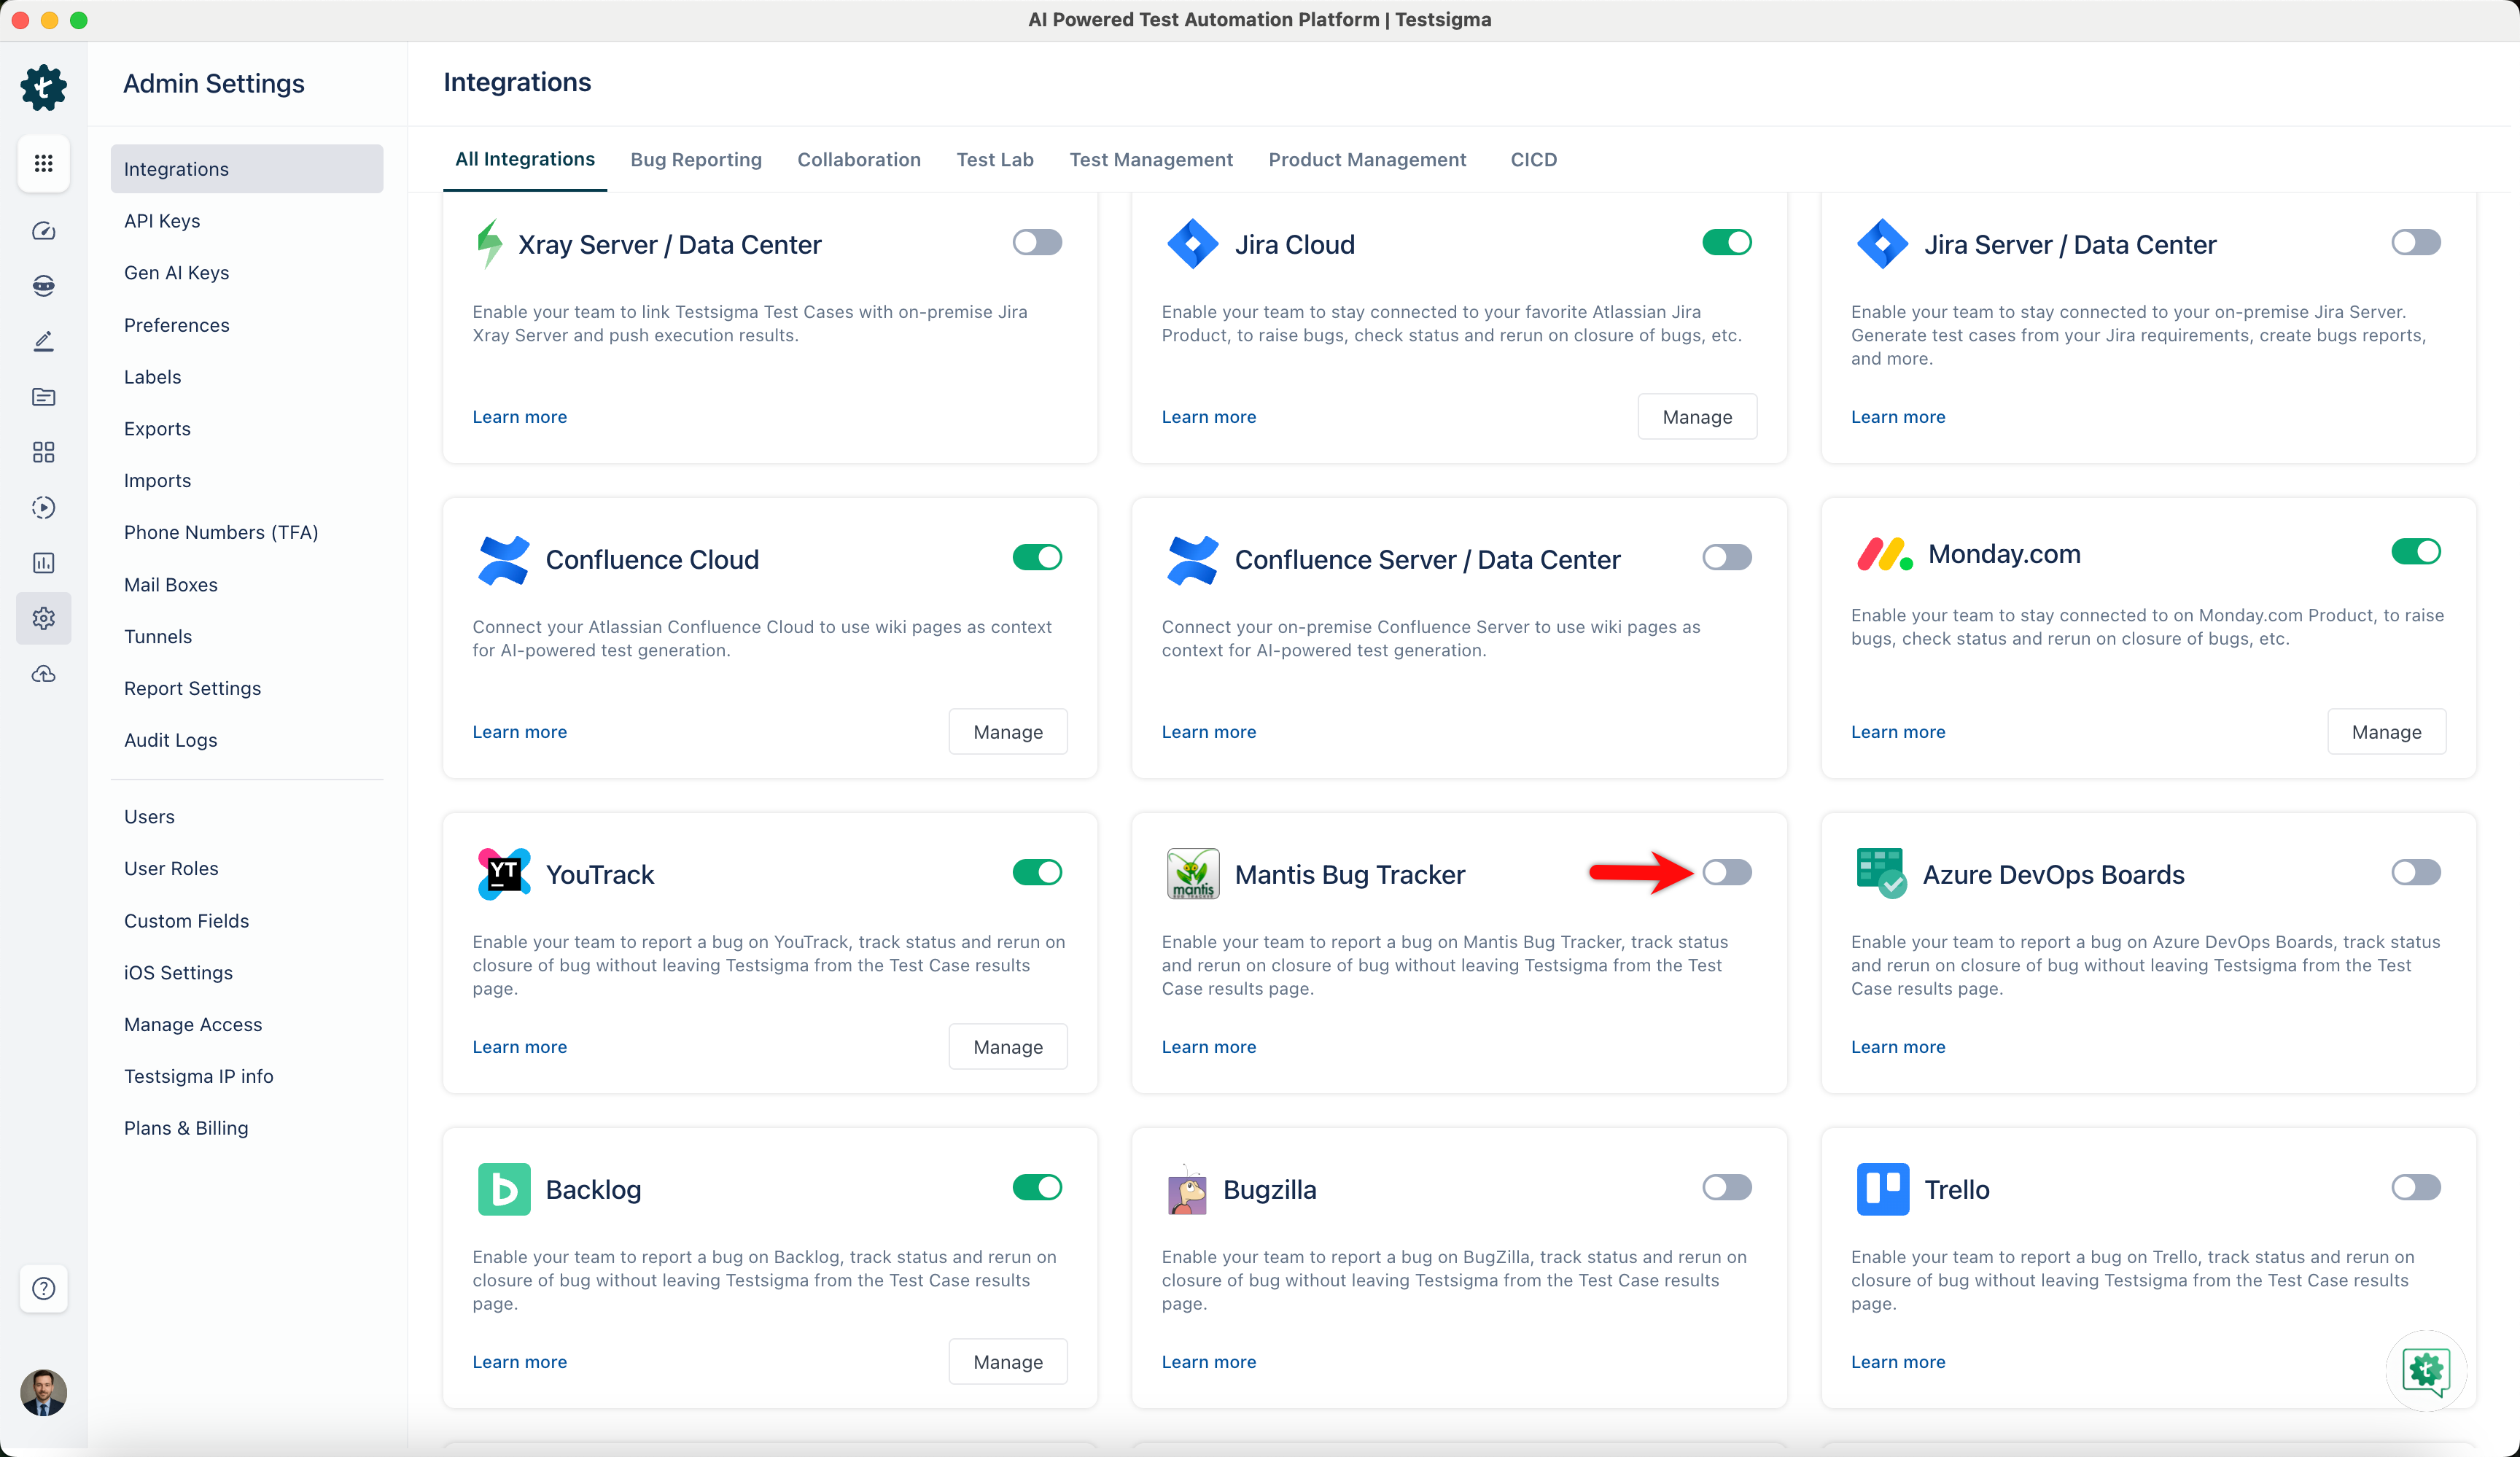Click Manage button for Monday.com
Screen dimensions: 2520x1457
[2386, 732]
